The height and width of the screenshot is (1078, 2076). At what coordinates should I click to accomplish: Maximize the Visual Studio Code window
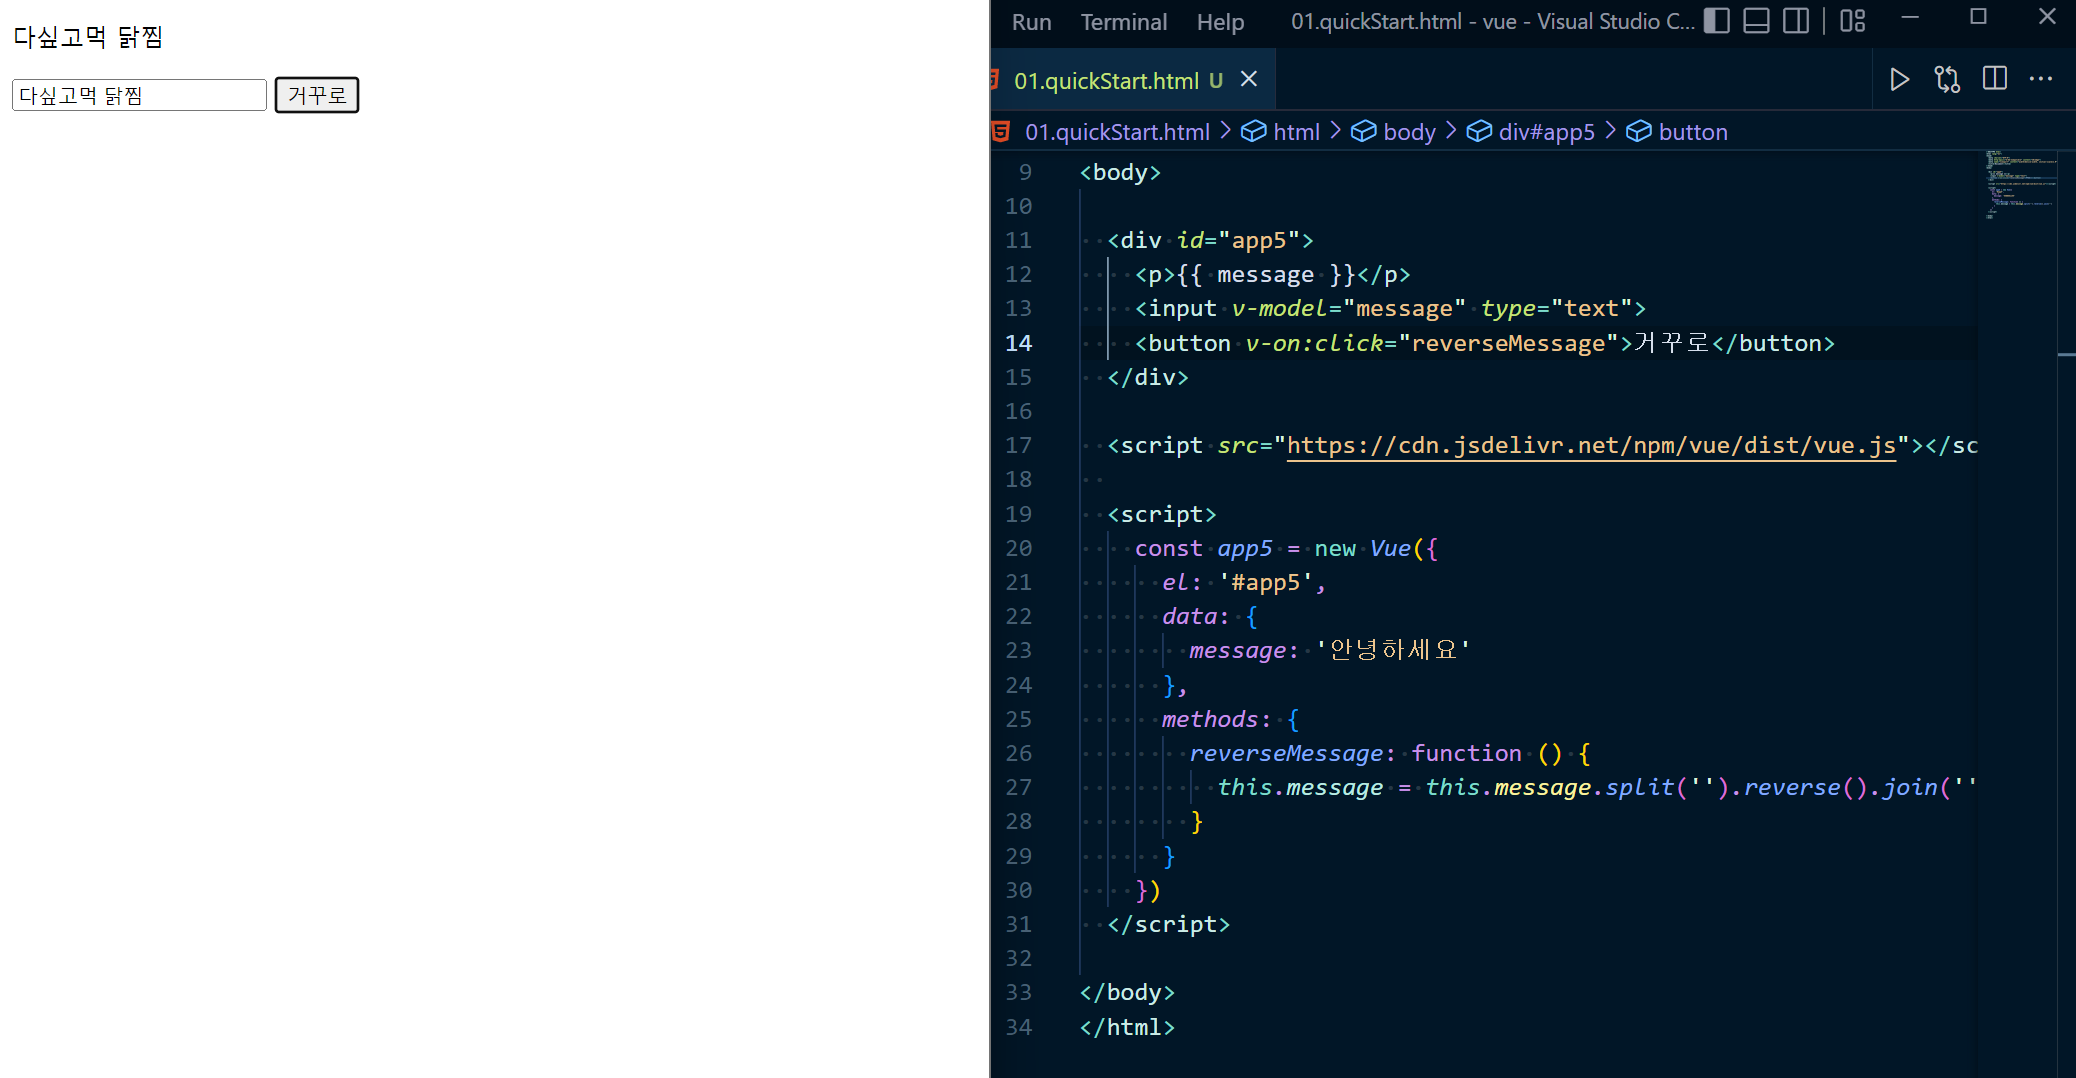[x=1978, y=17]
